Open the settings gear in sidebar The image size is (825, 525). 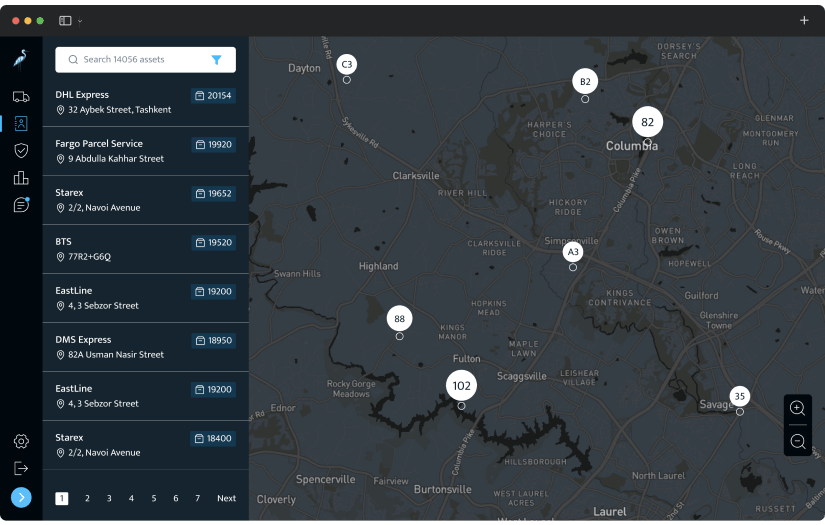[x=21, y=441]
